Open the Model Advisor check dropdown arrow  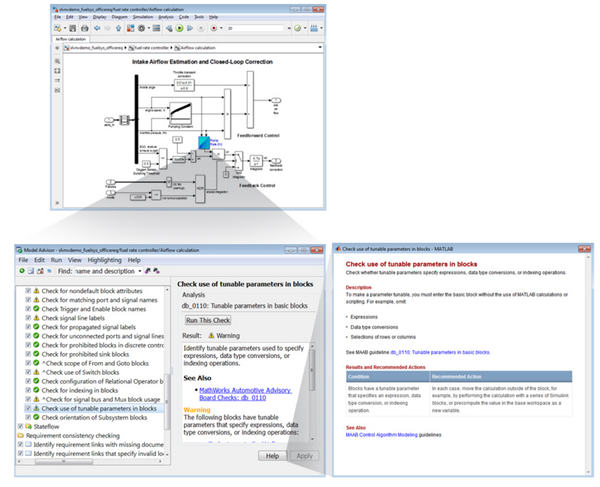point(305,28)
